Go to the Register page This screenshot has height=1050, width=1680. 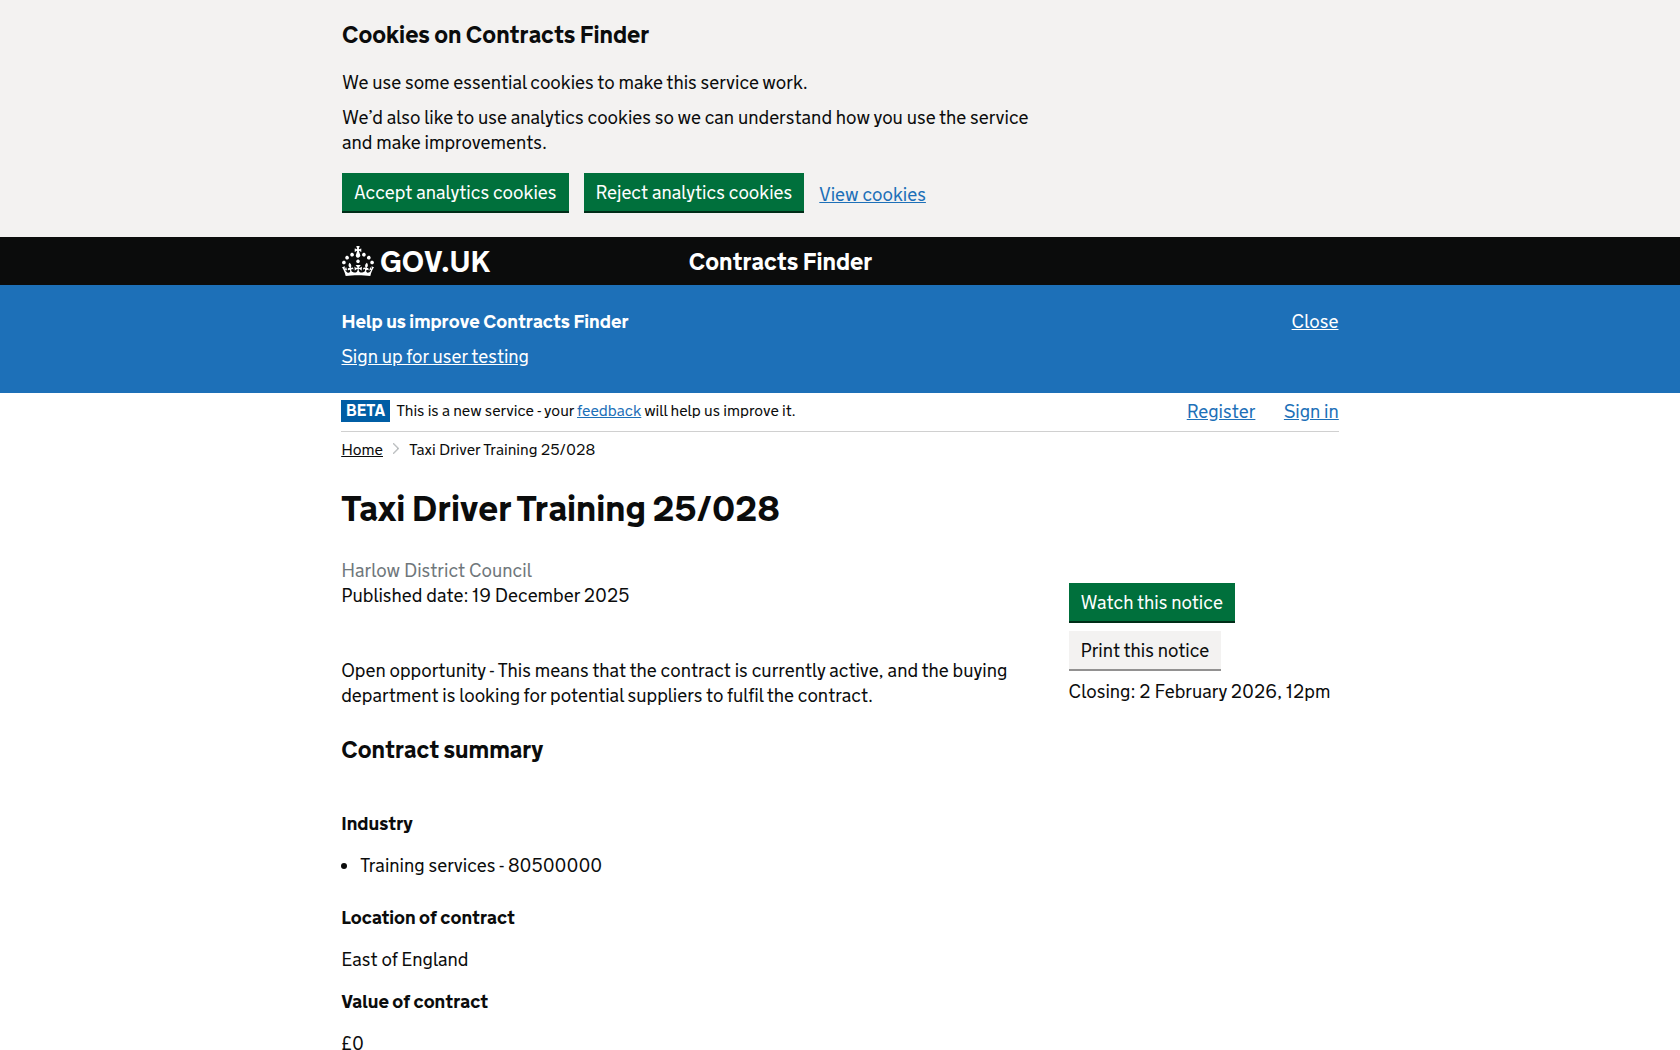1220,412
